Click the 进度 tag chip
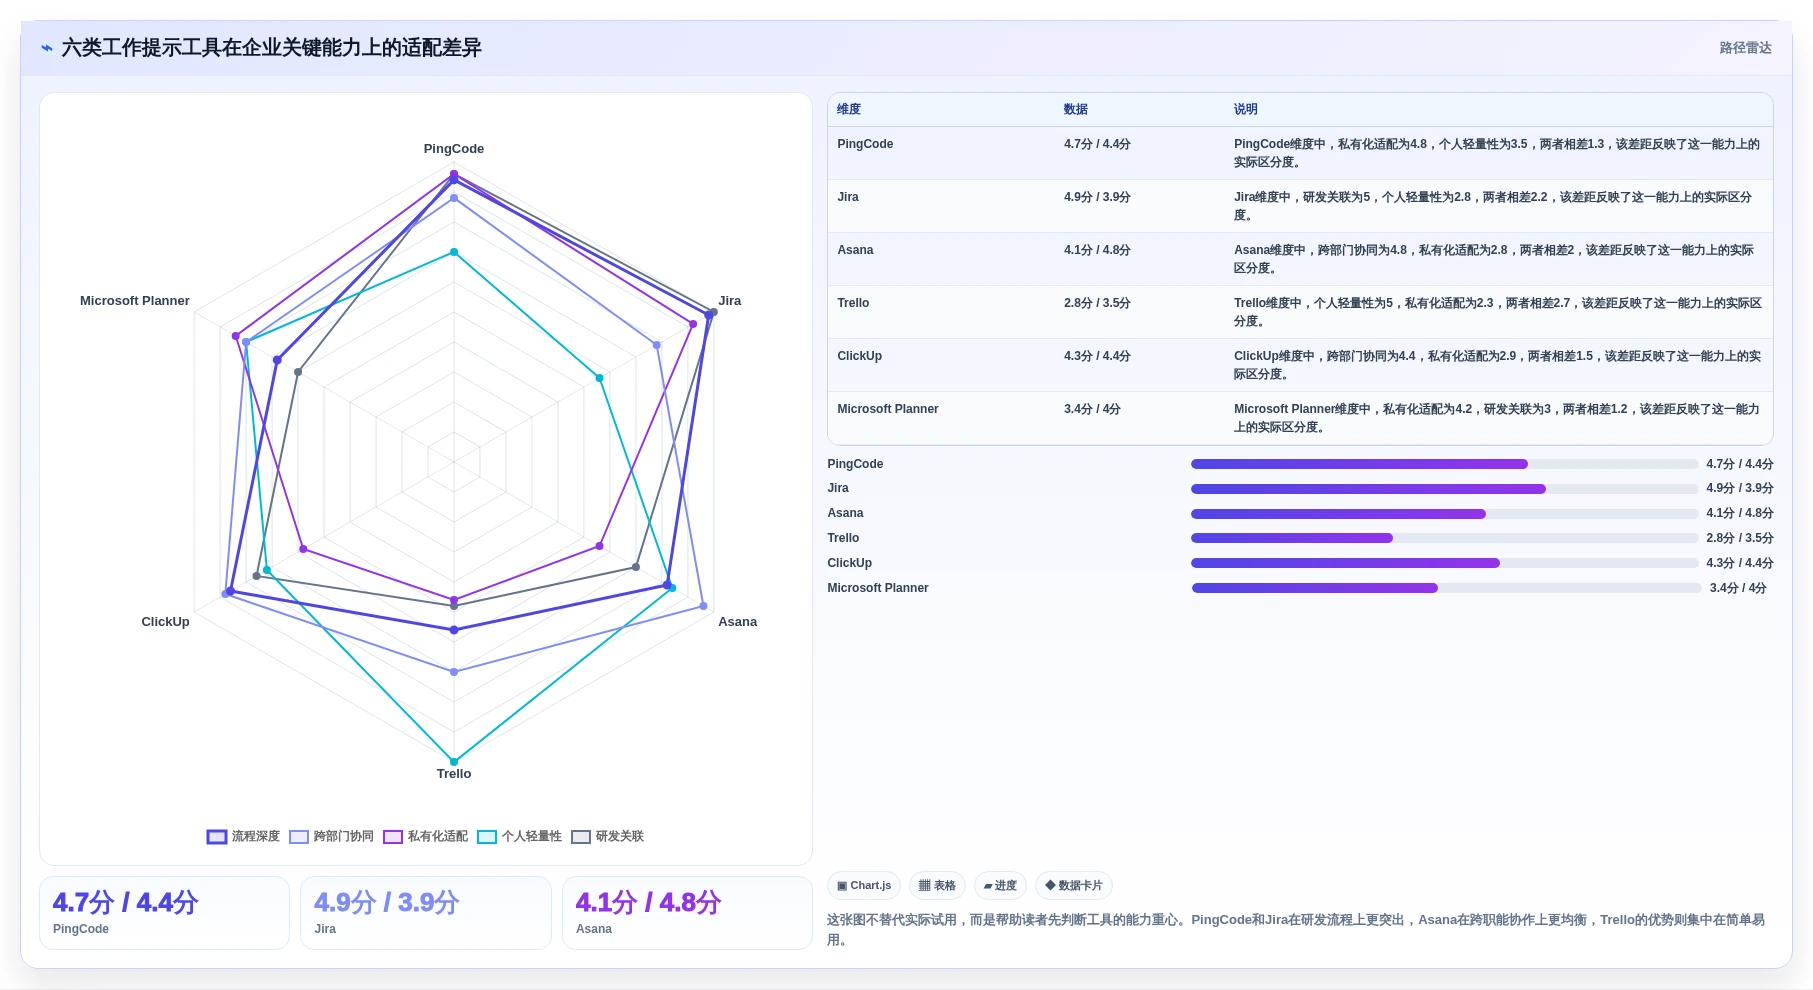The image size is (1813, 990). click(x=1000, y=886)
